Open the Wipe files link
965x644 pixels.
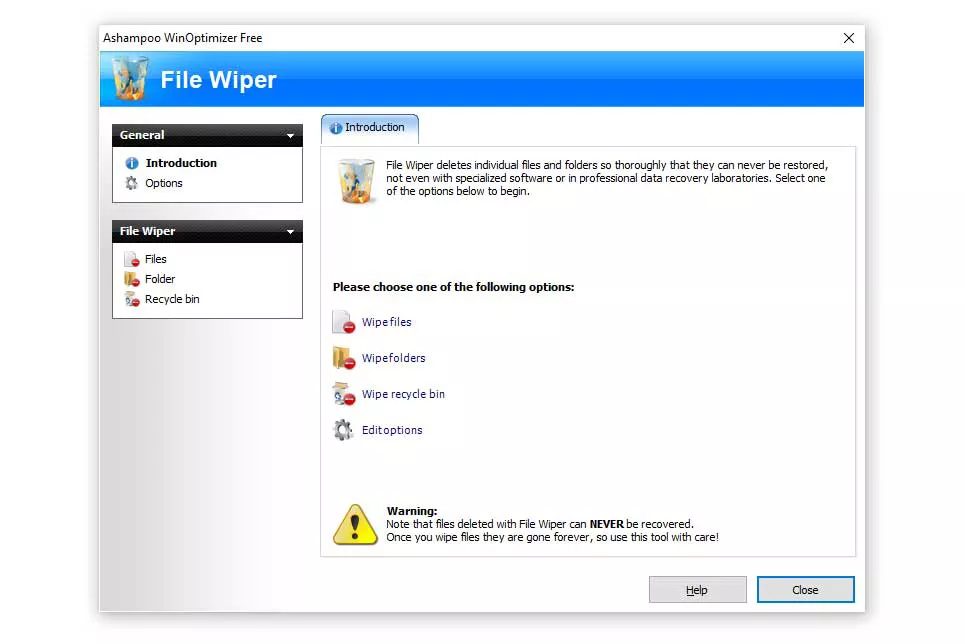coord(386,322)
